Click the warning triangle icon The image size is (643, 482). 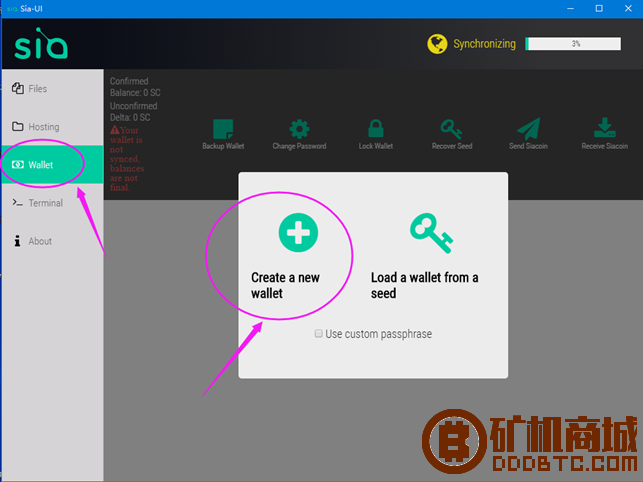(x=114, y=130)
